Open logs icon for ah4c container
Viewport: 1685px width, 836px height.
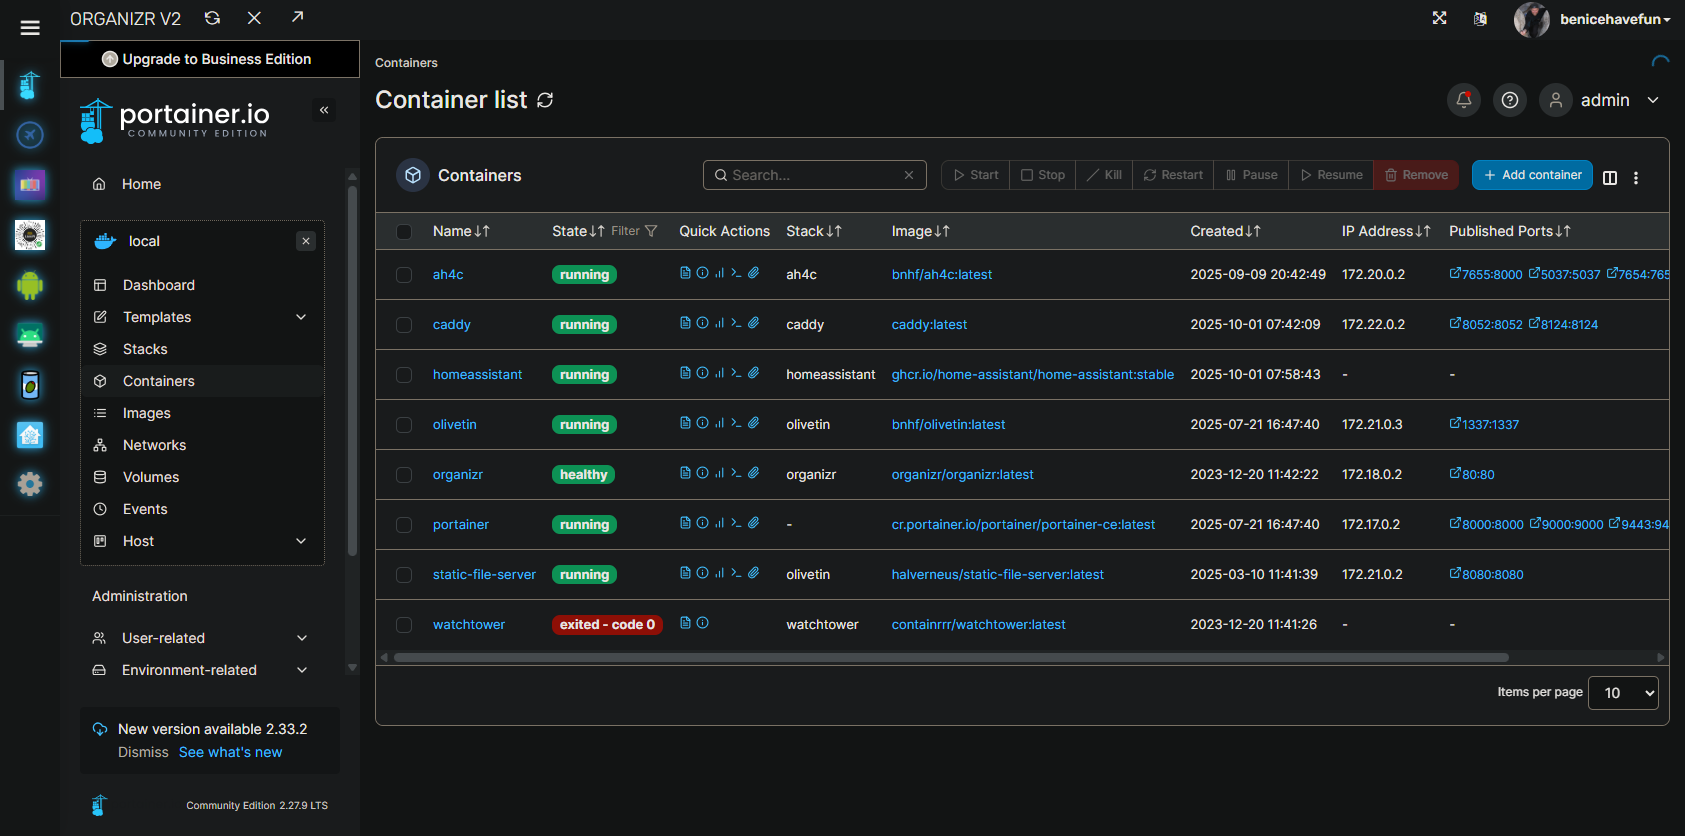[685, 273]
